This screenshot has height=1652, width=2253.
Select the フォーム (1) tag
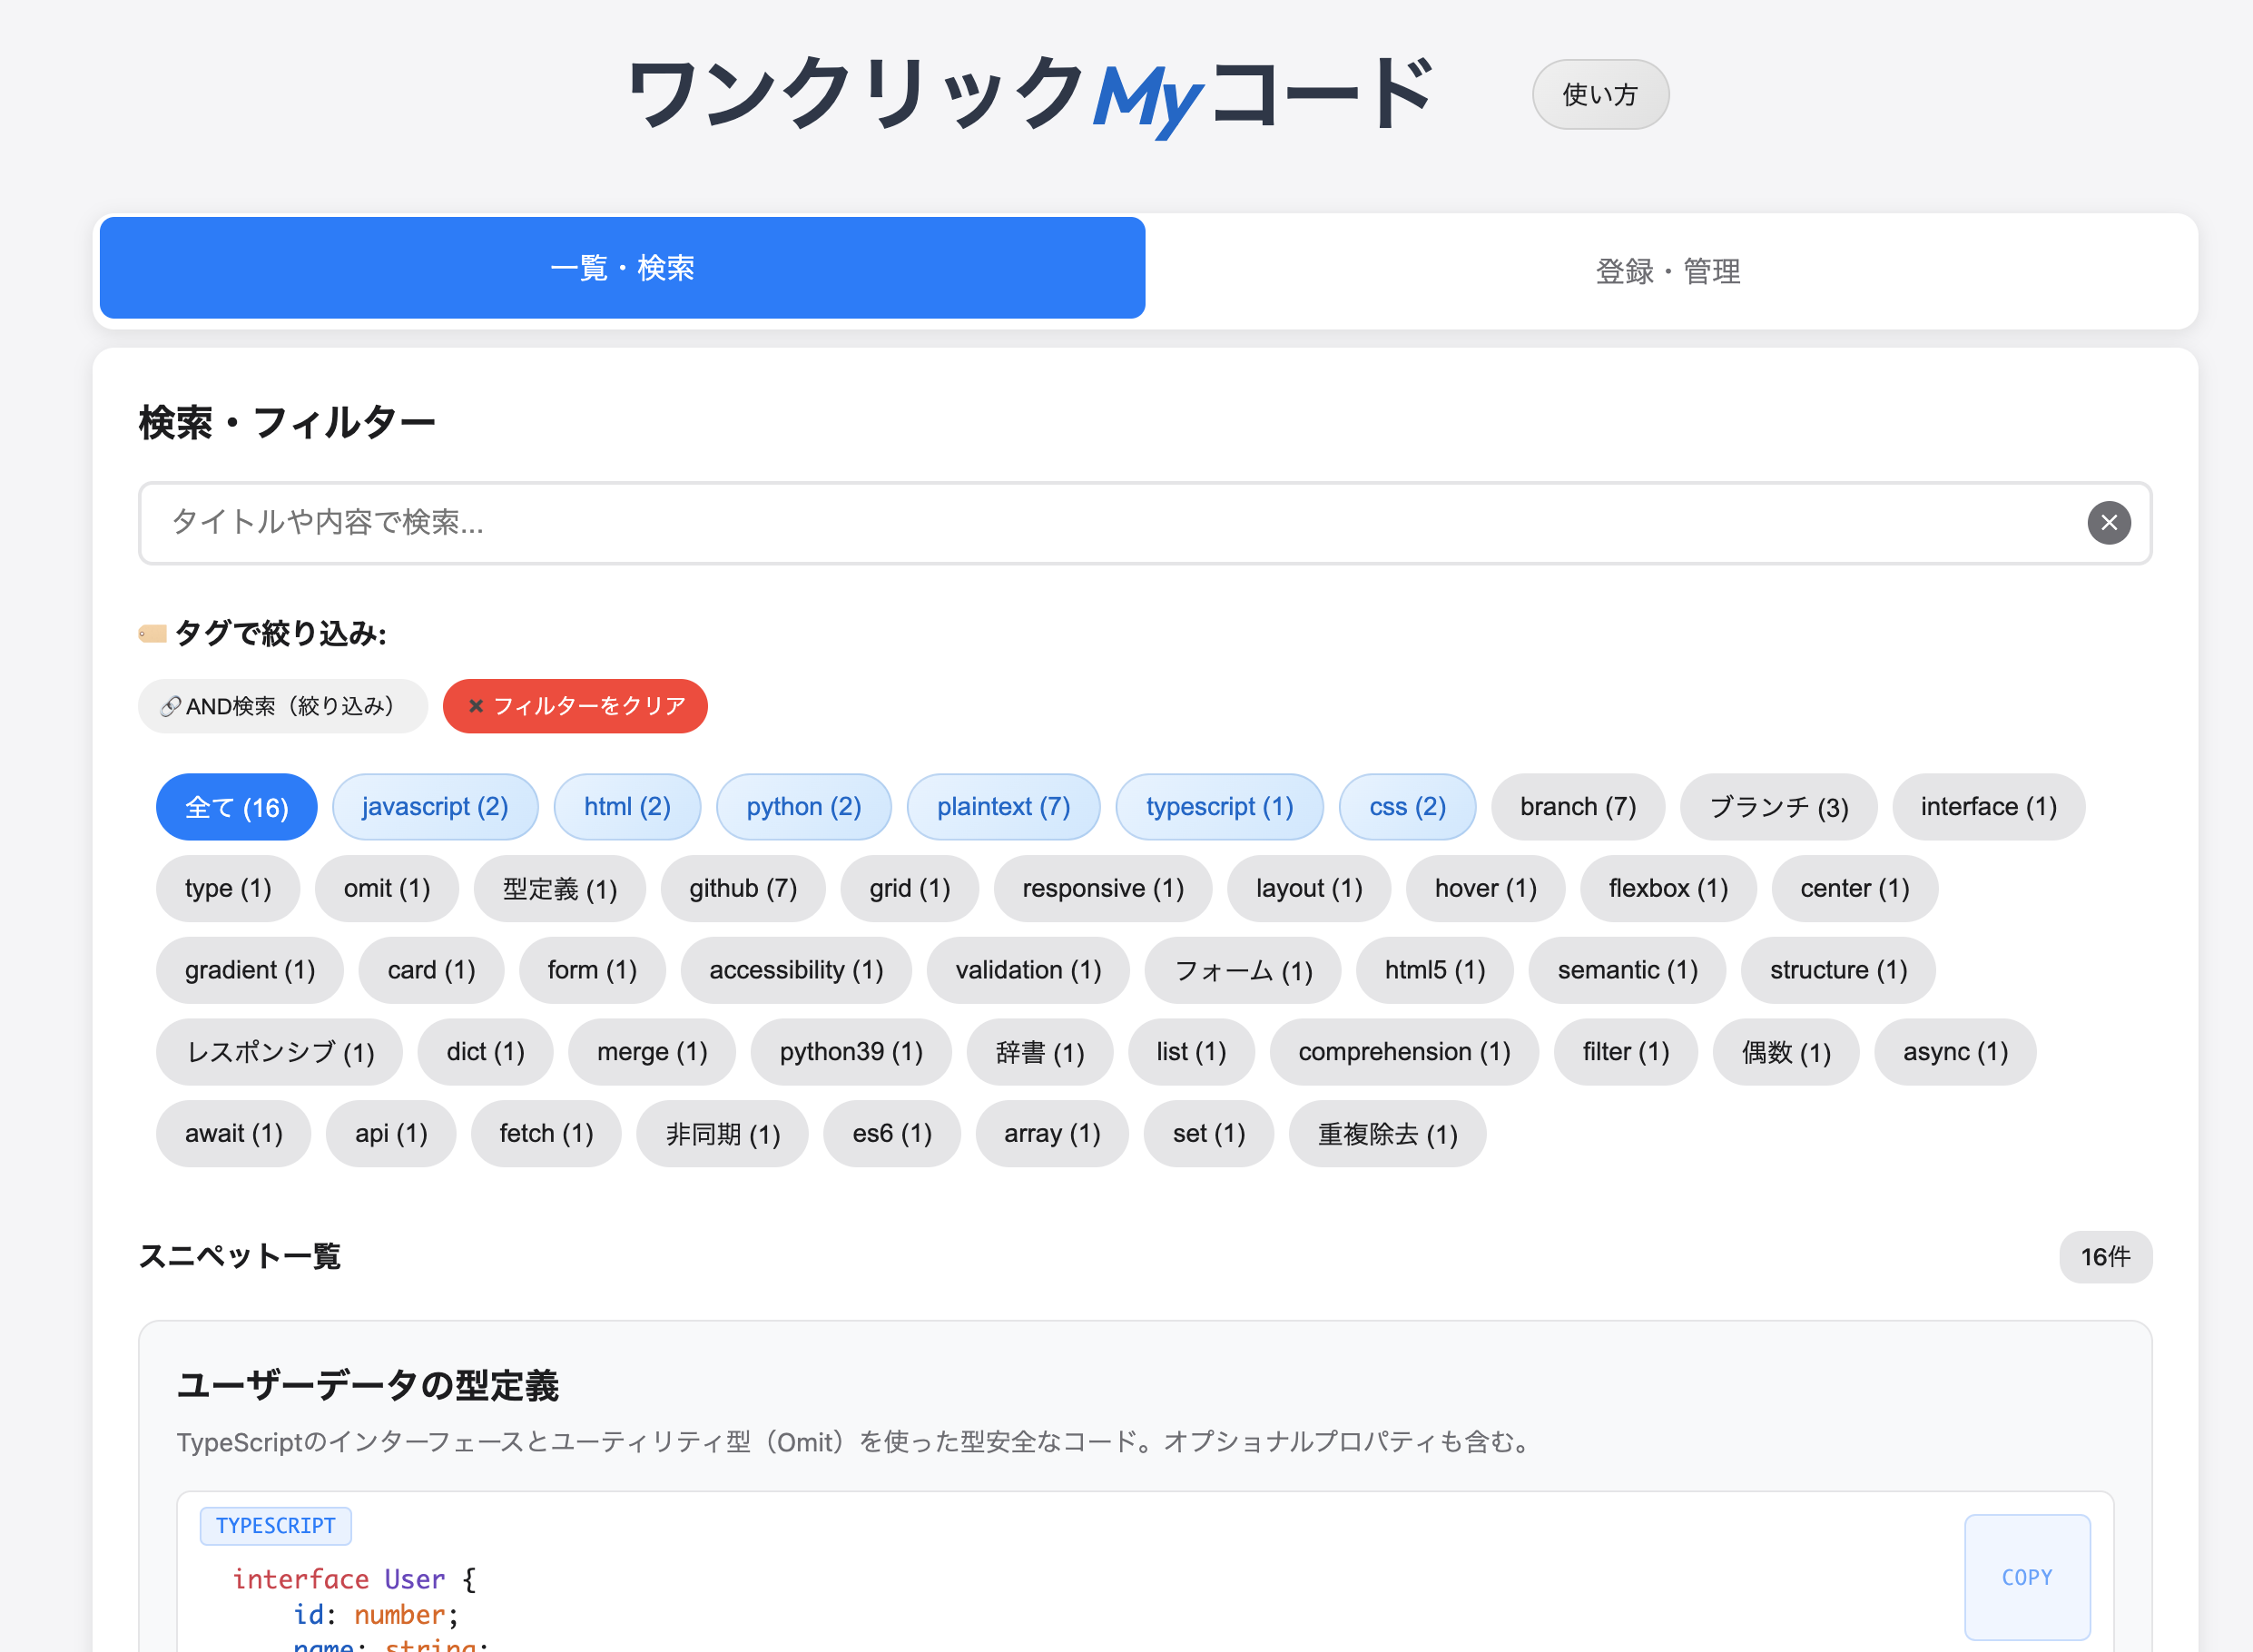(x=1243, y=971)
